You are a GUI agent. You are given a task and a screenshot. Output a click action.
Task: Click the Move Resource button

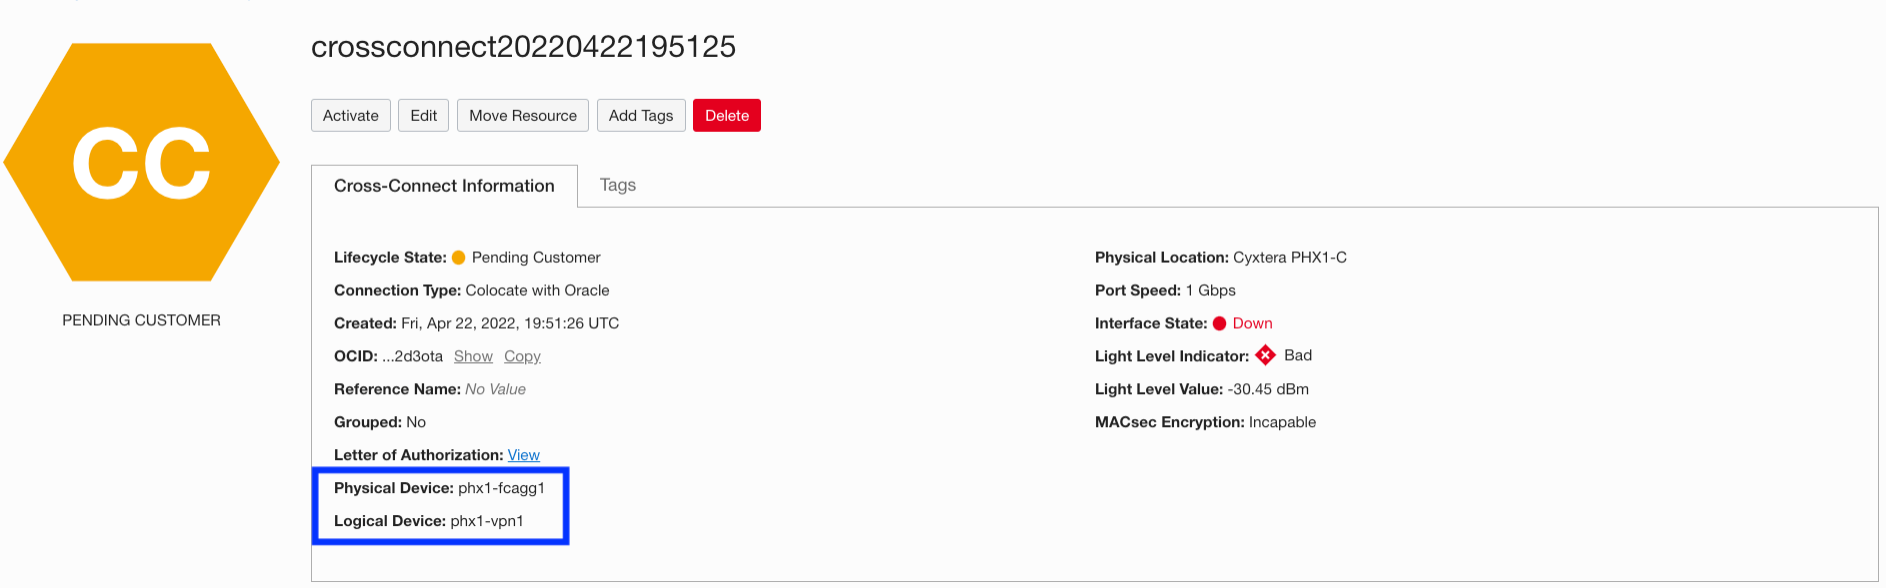point(523,116)
